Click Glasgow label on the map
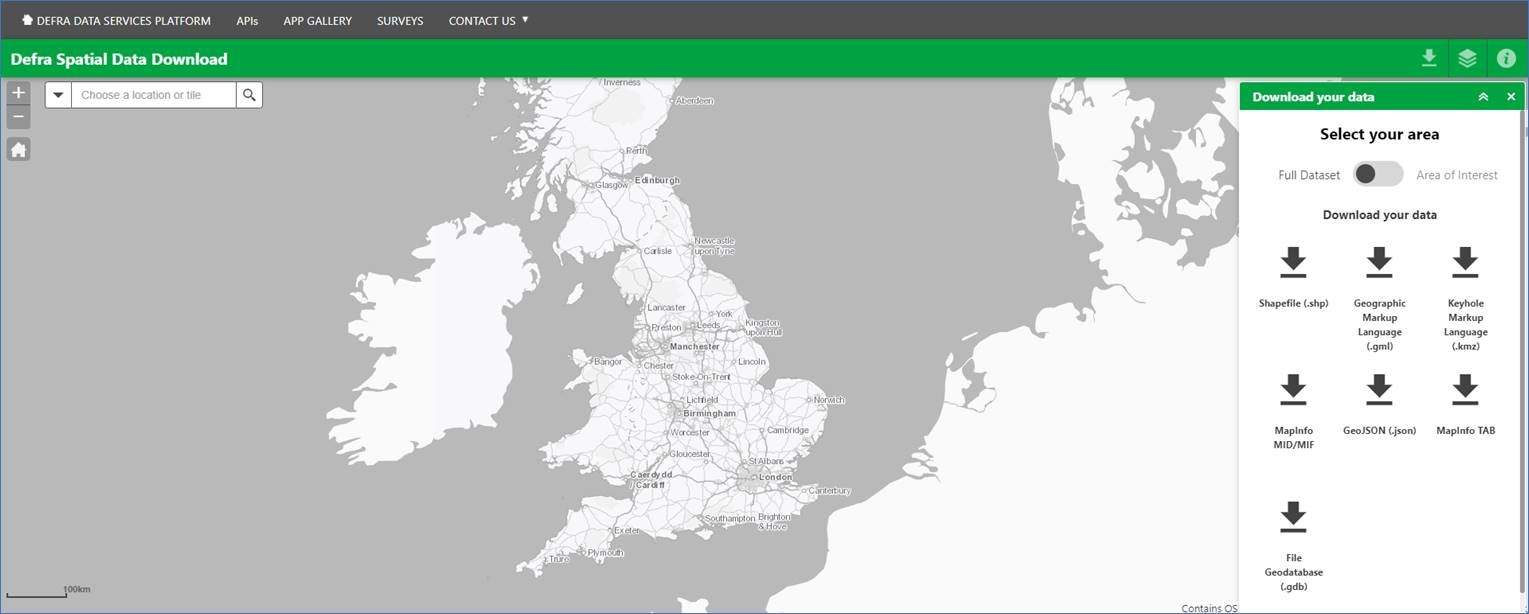 click(611, 185)
